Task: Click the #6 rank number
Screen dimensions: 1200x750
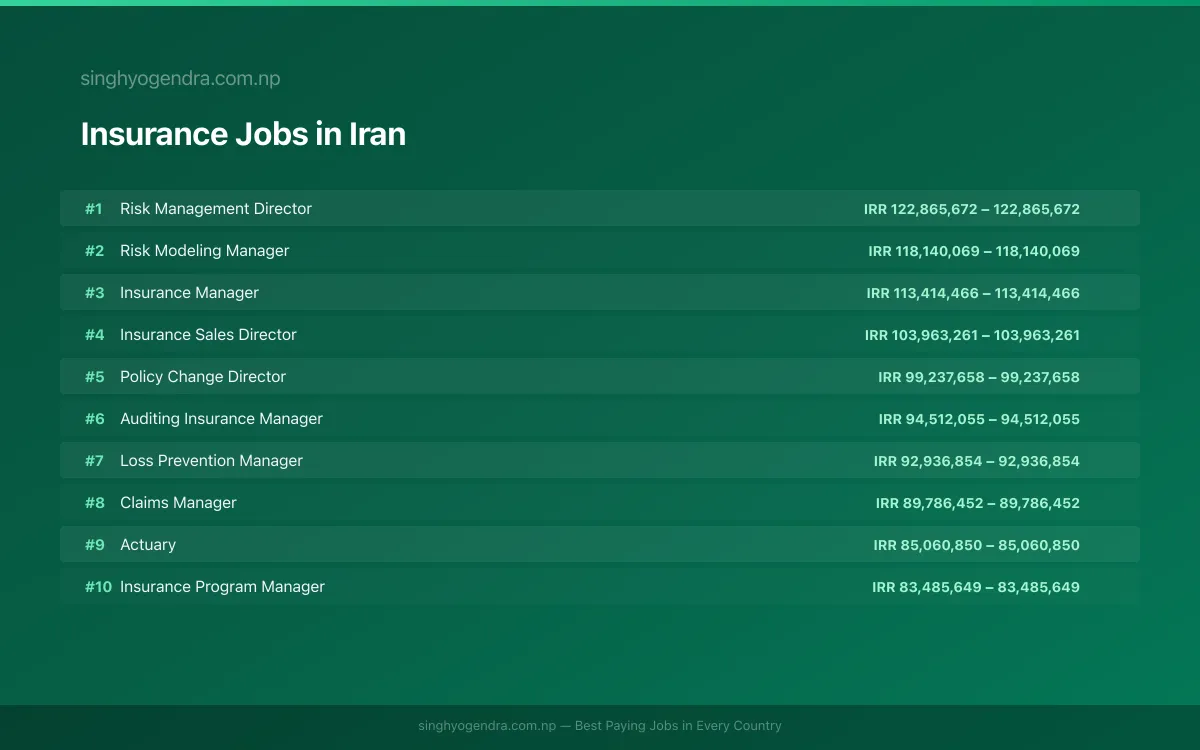Action: (x=94, y=419)
